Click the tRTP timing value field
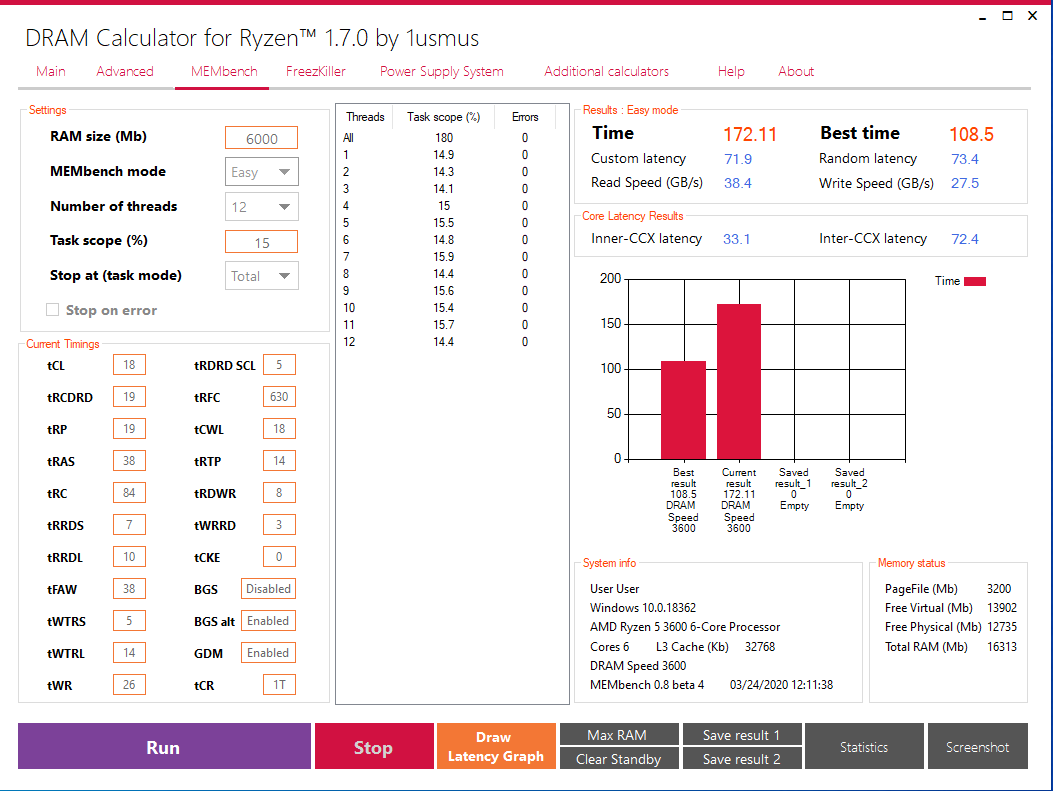This screenshot has width=1053, height=791. tap(279, 461)
